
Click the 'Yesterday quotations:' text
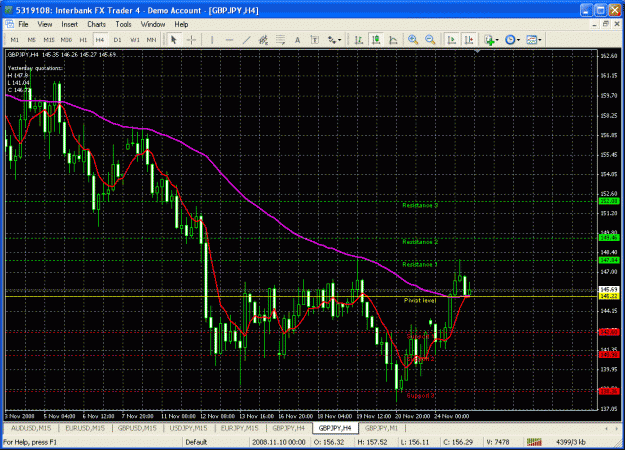[x=35, y=68]
